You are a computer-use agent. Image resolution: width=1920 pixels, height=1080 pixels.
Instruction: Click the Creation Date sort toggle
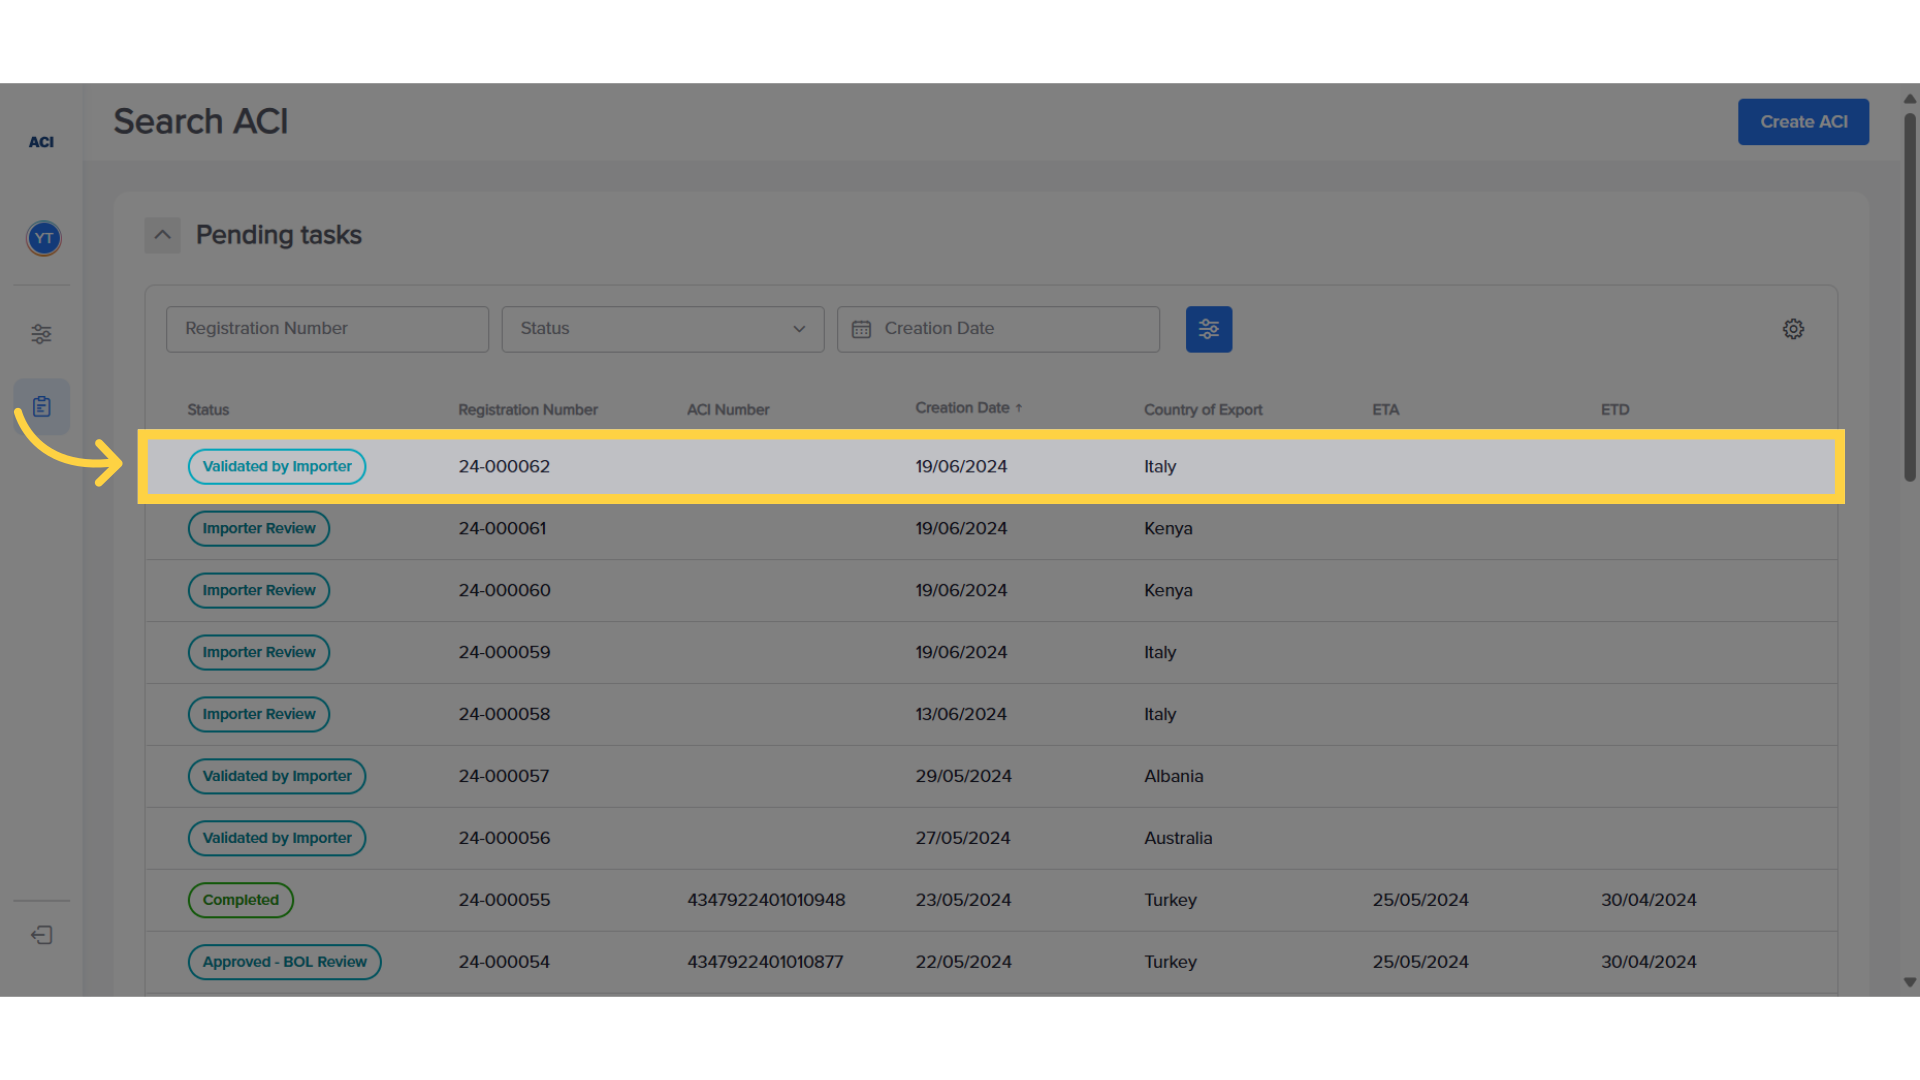point(969,407)
